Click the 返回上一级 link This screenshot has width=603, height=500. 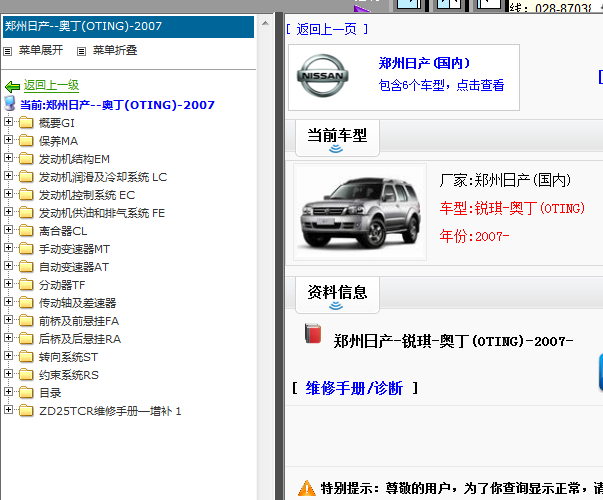(x=52, y=85)
